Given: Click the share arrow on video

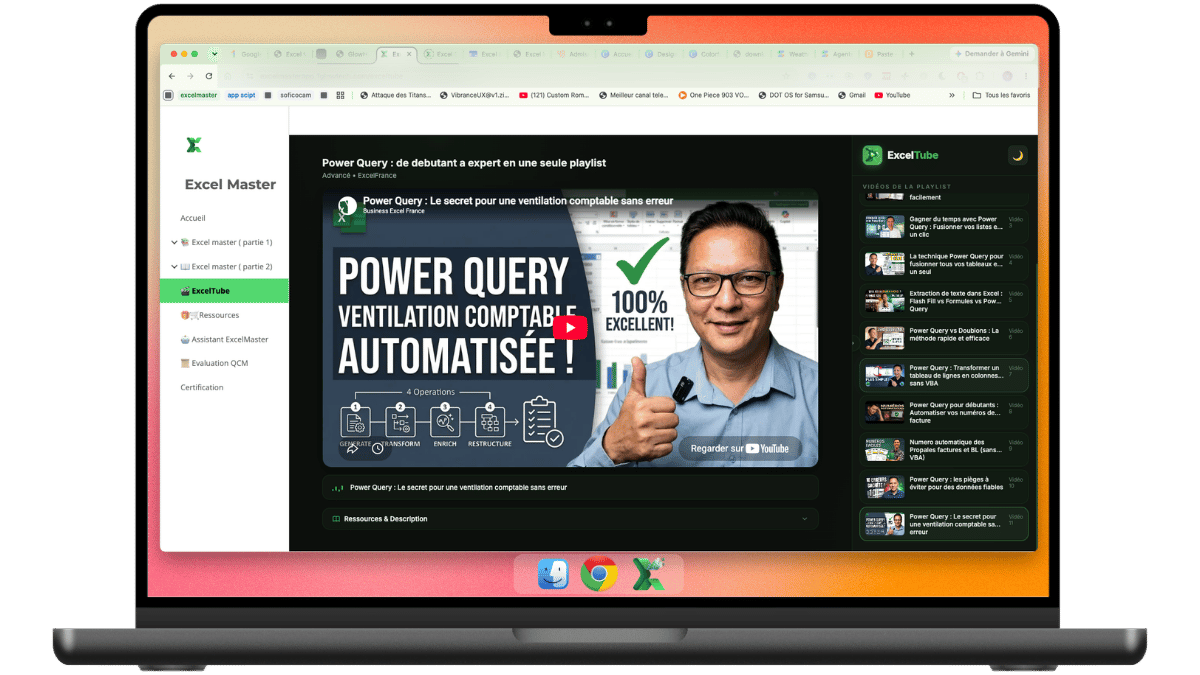Looking at the screenshot, I should pos(352,448).
